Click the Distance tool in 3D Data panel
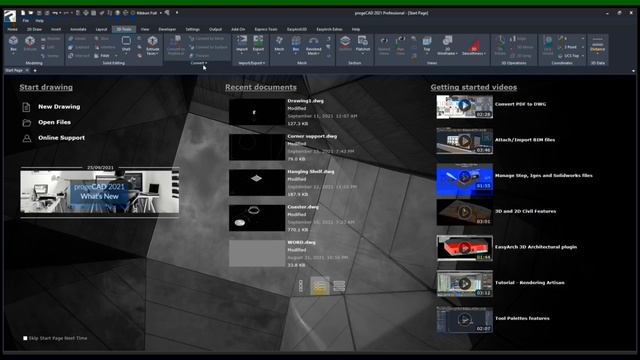 tap(598, 46)
